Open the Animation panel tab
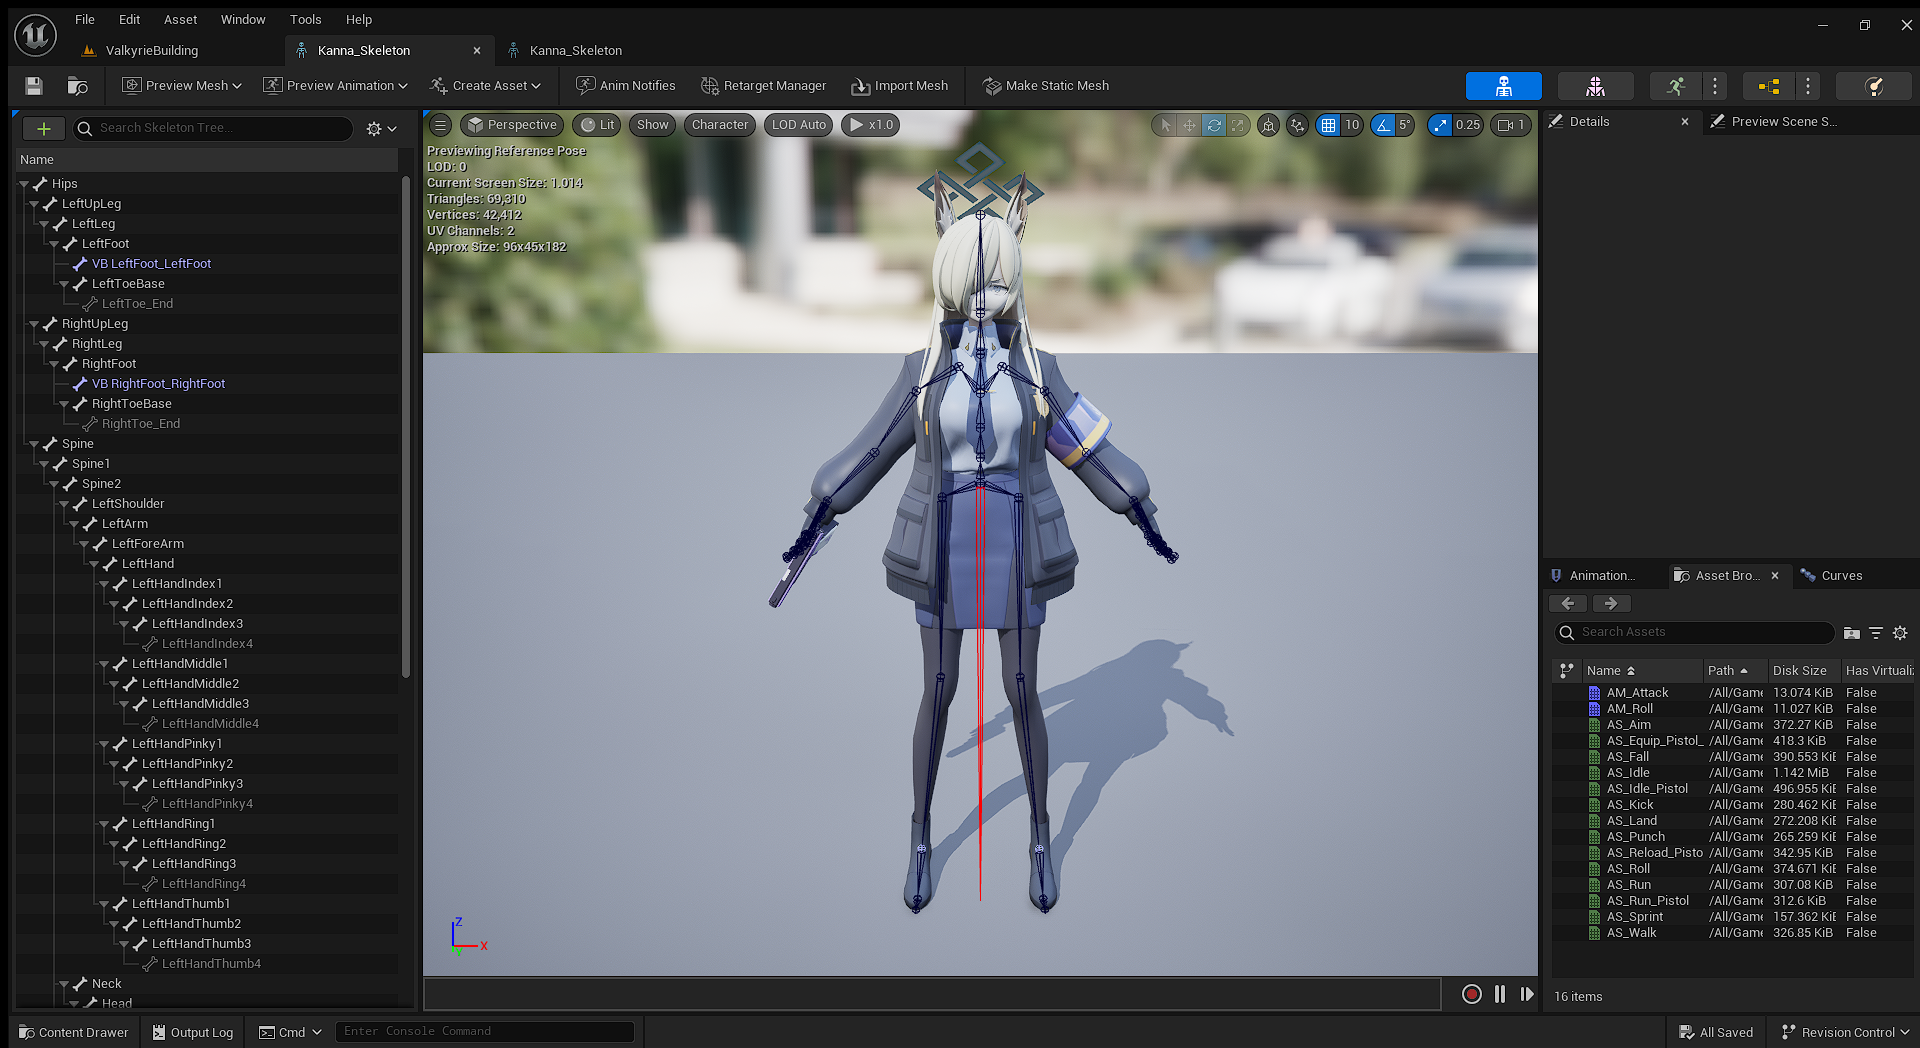Viewport: 1920px width, 1048px height. pos(1601,575)
